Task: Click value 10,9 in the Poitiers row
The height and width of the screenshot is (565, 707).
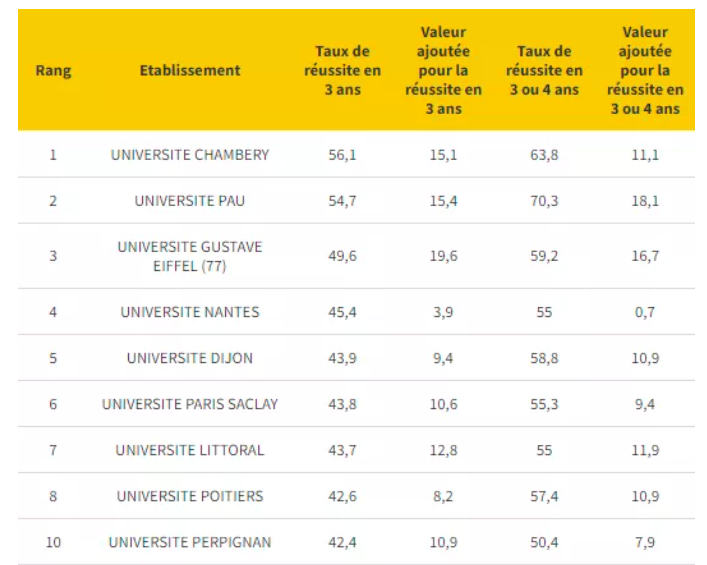Action: tap(645, 496)
